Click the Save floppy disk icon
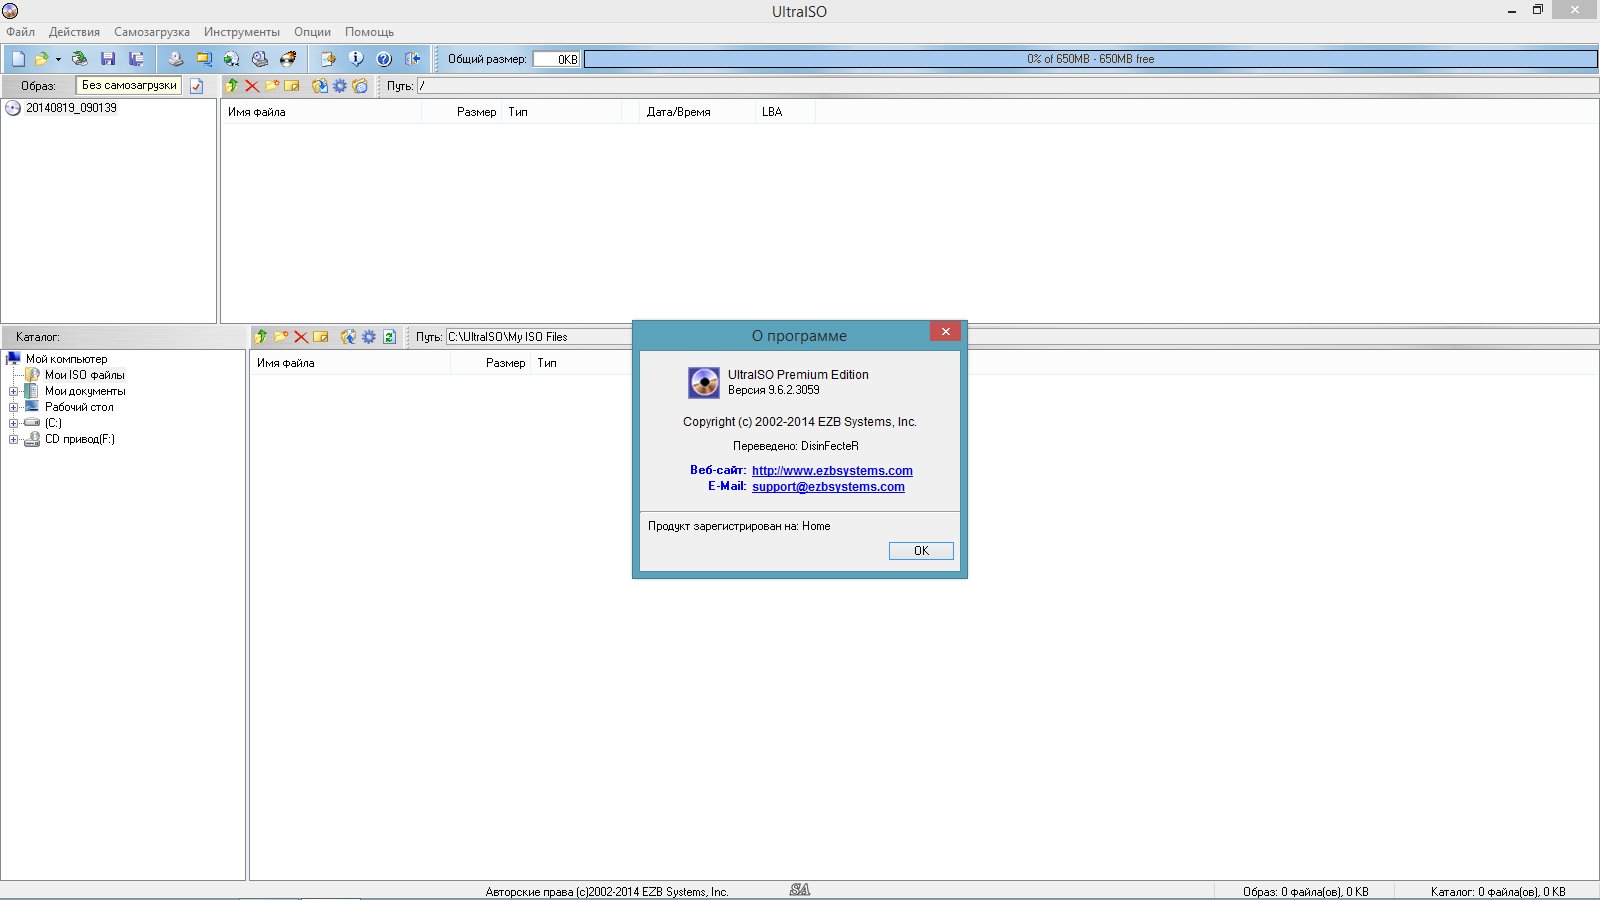1600x900 pixels. [x=108, y=59]
